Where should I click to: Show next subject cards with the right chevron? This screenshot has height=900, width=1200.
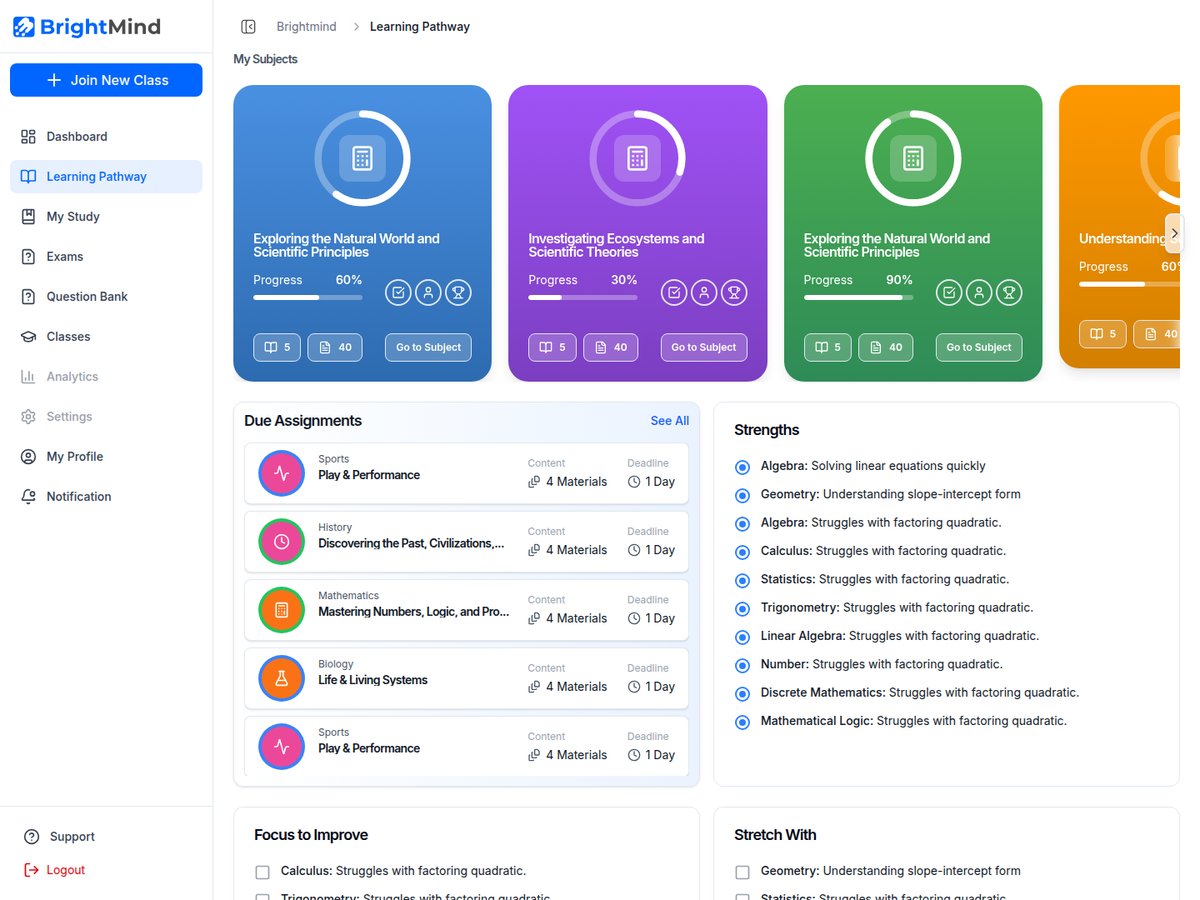(x=1174, y=233)
